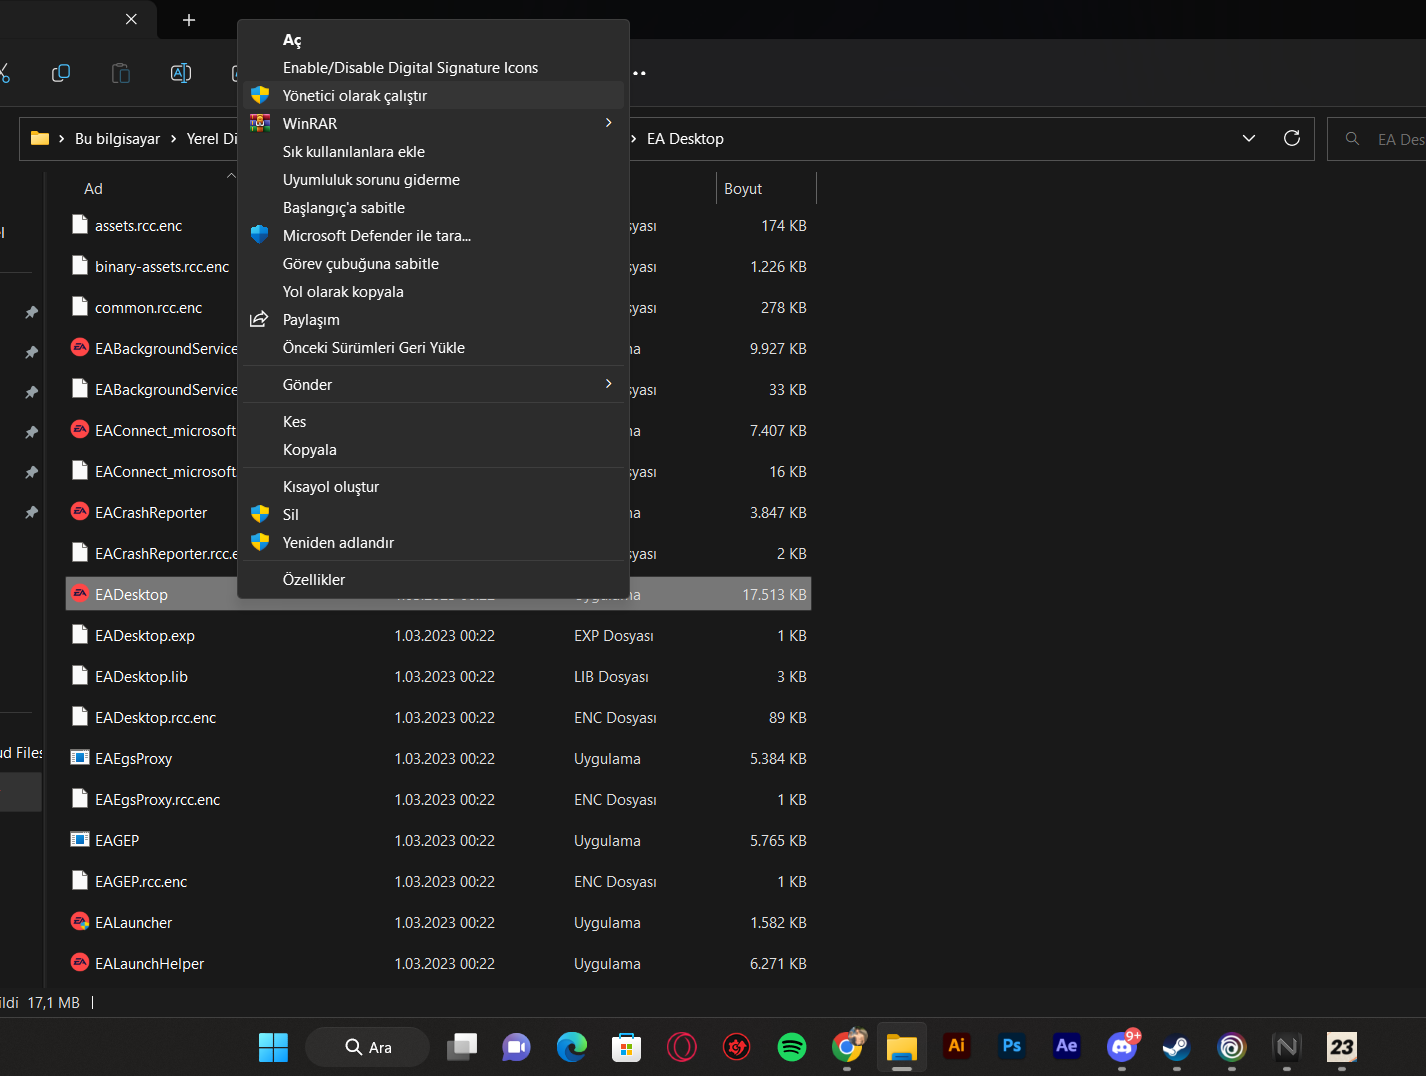The height and width of the screenshot is (1076, 1426).
Task: Open Spotify from taskbar
Action: point(791,1047)
